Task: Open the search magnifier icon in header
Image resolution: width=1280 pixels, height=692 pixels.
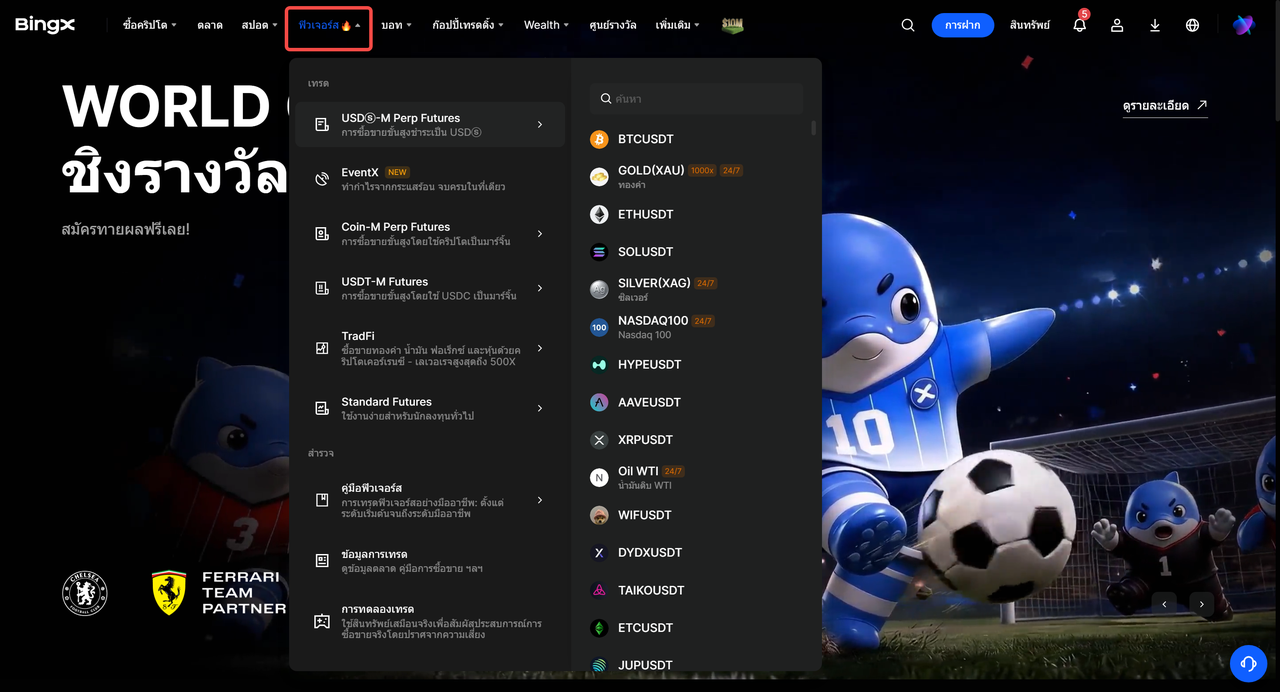Action: (x=908, y=25)
